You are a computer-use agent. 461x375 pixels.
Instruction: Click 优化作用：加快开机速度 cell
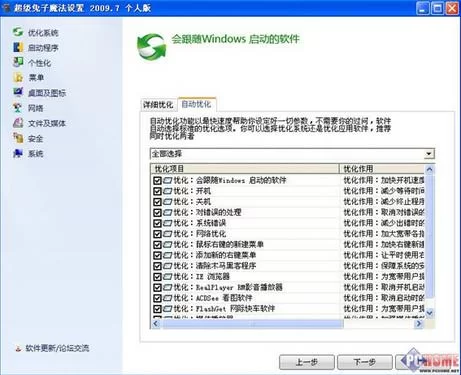tap(383, 181)
